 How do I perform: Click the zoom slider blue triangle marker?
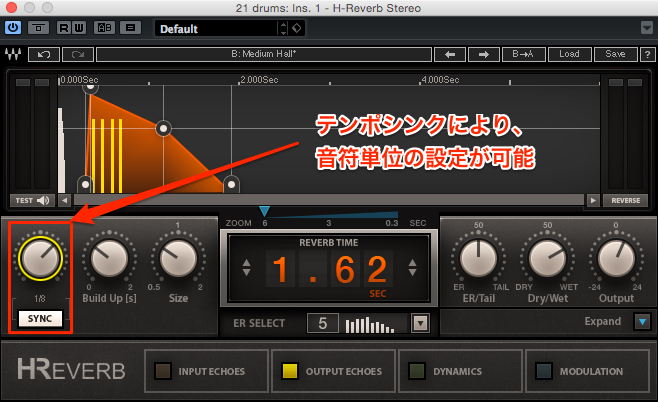[x=264, y=211]
